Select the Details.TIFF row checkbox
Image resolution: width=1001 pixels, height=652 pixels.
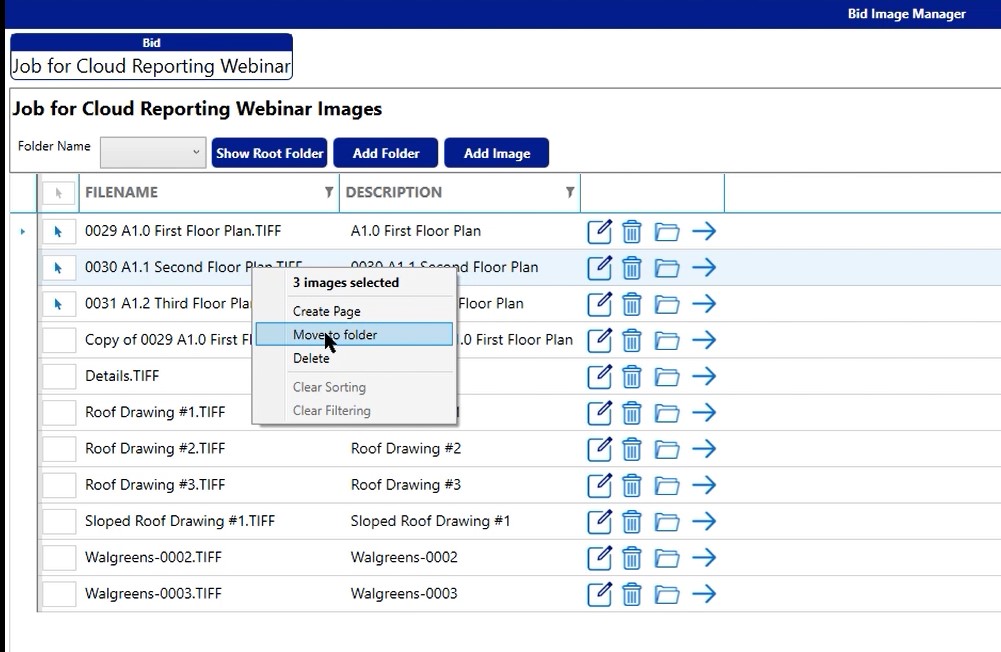click(59, 376)
